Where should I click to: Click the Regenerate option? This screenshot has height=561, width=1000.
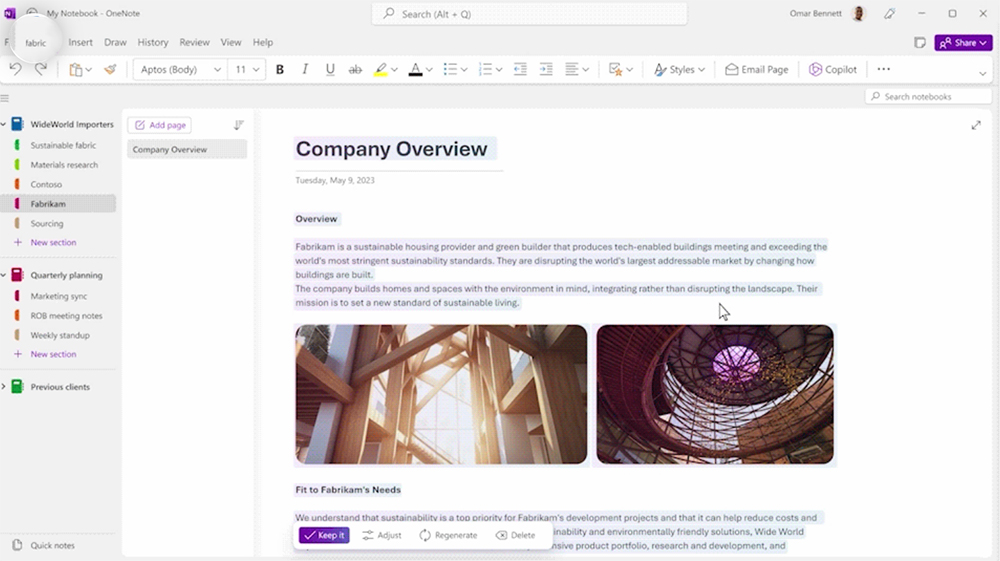(448, 535)
